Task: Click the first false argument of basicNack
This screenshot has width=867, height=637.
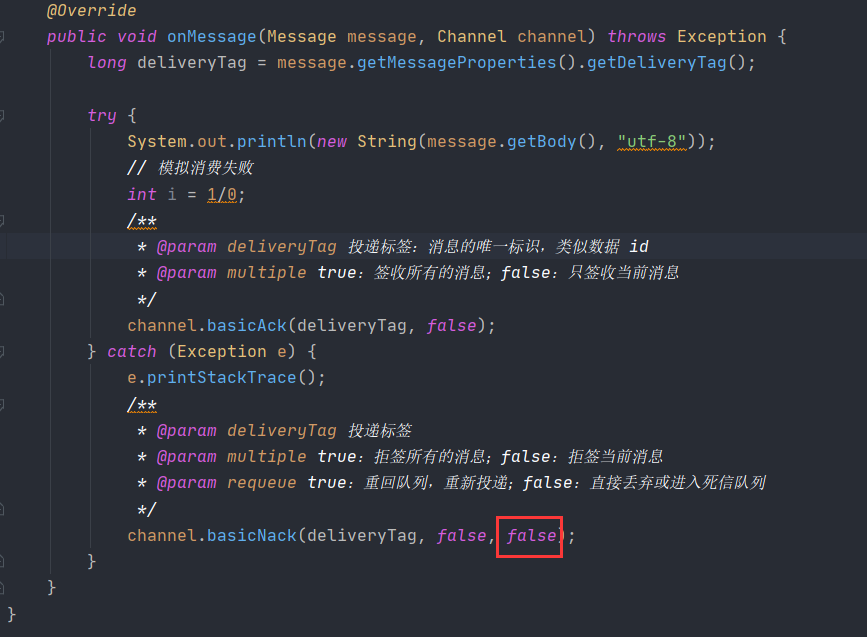Action: pos(462,535)
